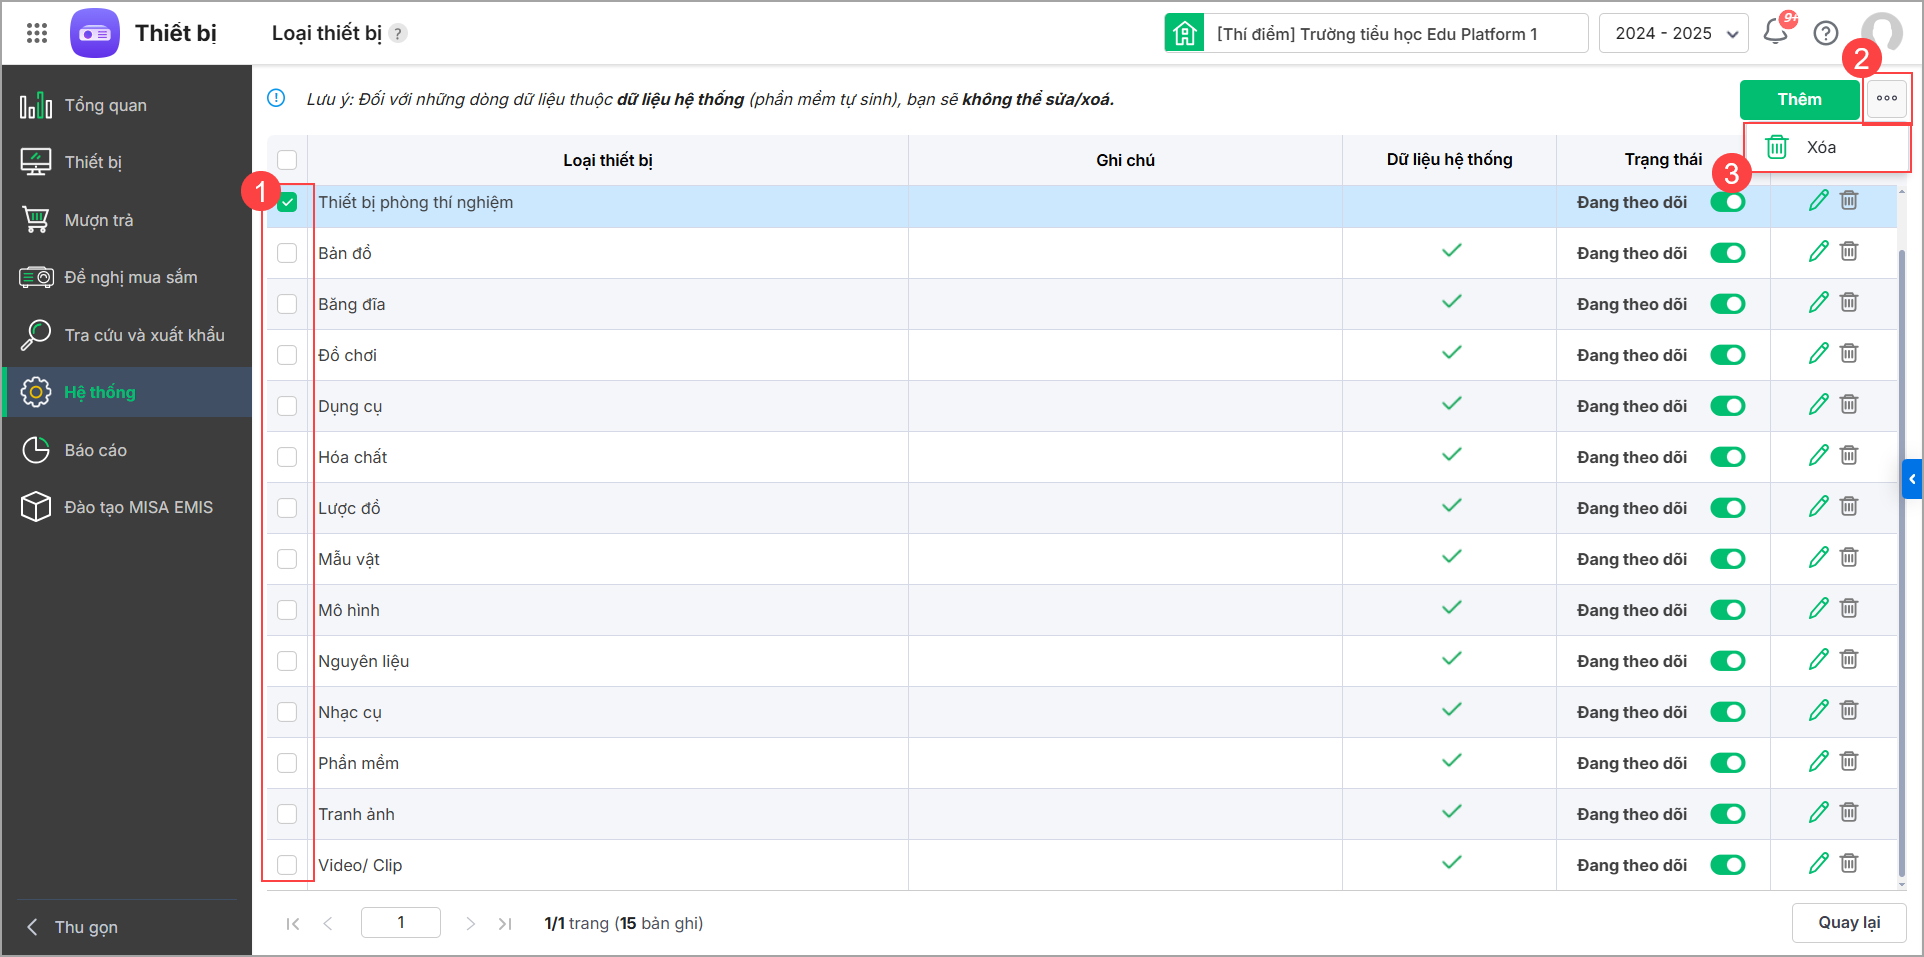The width and height of the screenshot is (1924, 957).
Task: Open Tổng quan in the sidebar
Action: pos(127,105)
